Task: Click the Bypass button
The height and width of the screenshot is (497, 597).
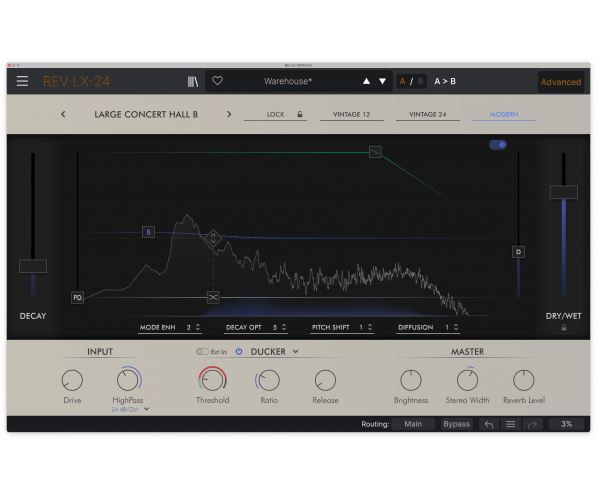Action: coord(457,424)
